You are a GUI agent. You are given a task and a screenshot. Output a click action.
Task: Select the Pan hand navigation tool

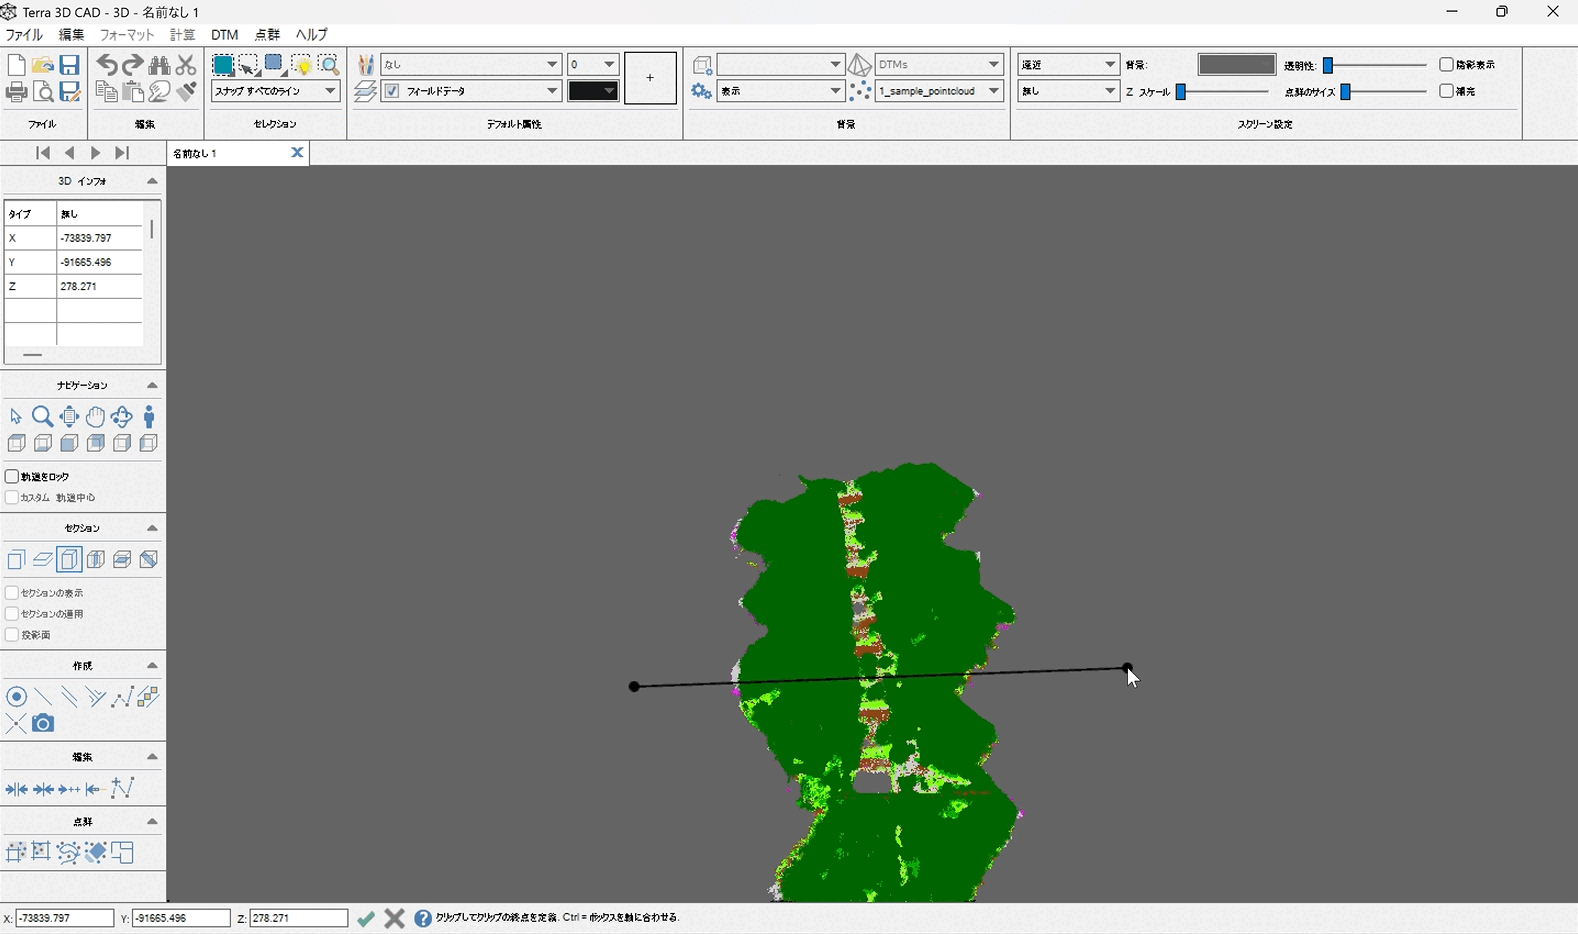95,416
